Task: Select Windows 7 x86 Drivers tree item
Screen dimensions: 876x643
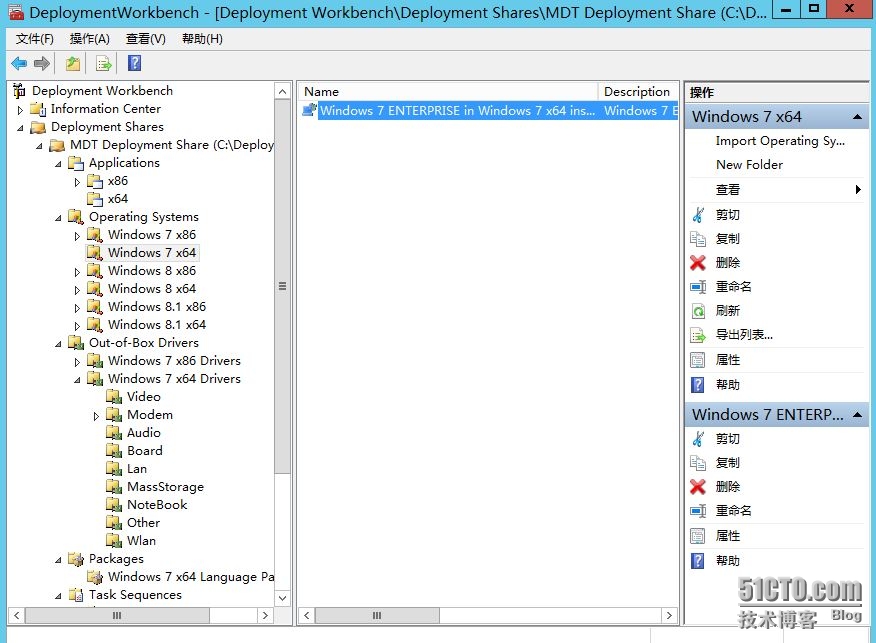Action: pos(174,361)
